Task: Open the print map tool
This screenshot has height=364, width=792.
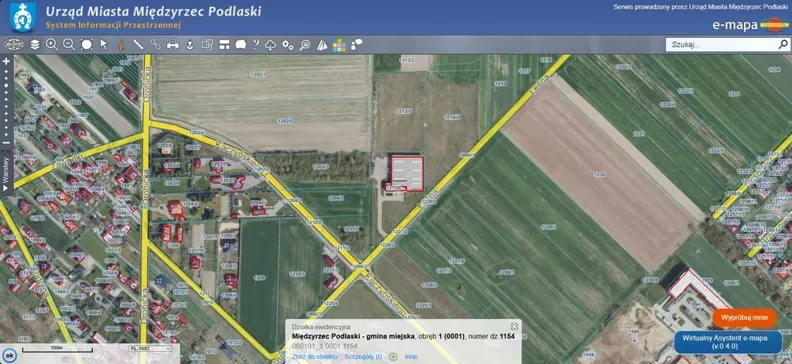Action: [173, 44]
